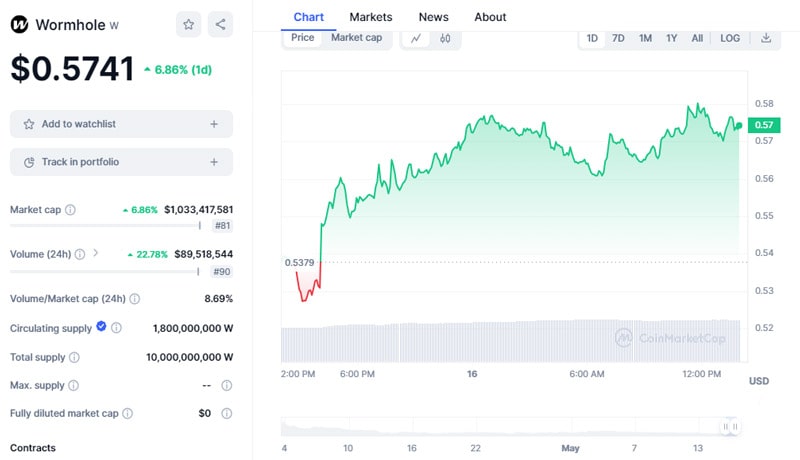The height and width of the screenshot is (460, 800).
Task: Open info icon beside Max. supply label
Action: click(73, 386)
